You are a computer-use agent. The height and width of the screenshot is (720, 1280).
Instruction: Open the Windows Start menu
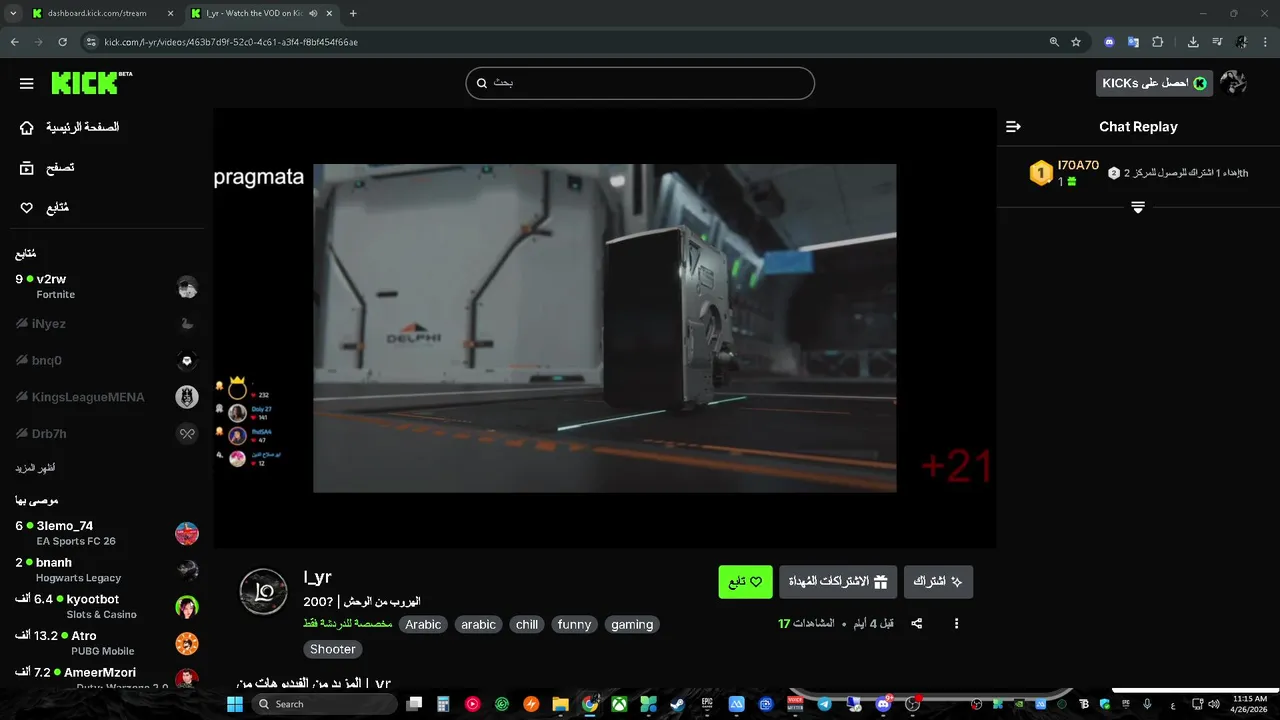[x=235, y=704]
